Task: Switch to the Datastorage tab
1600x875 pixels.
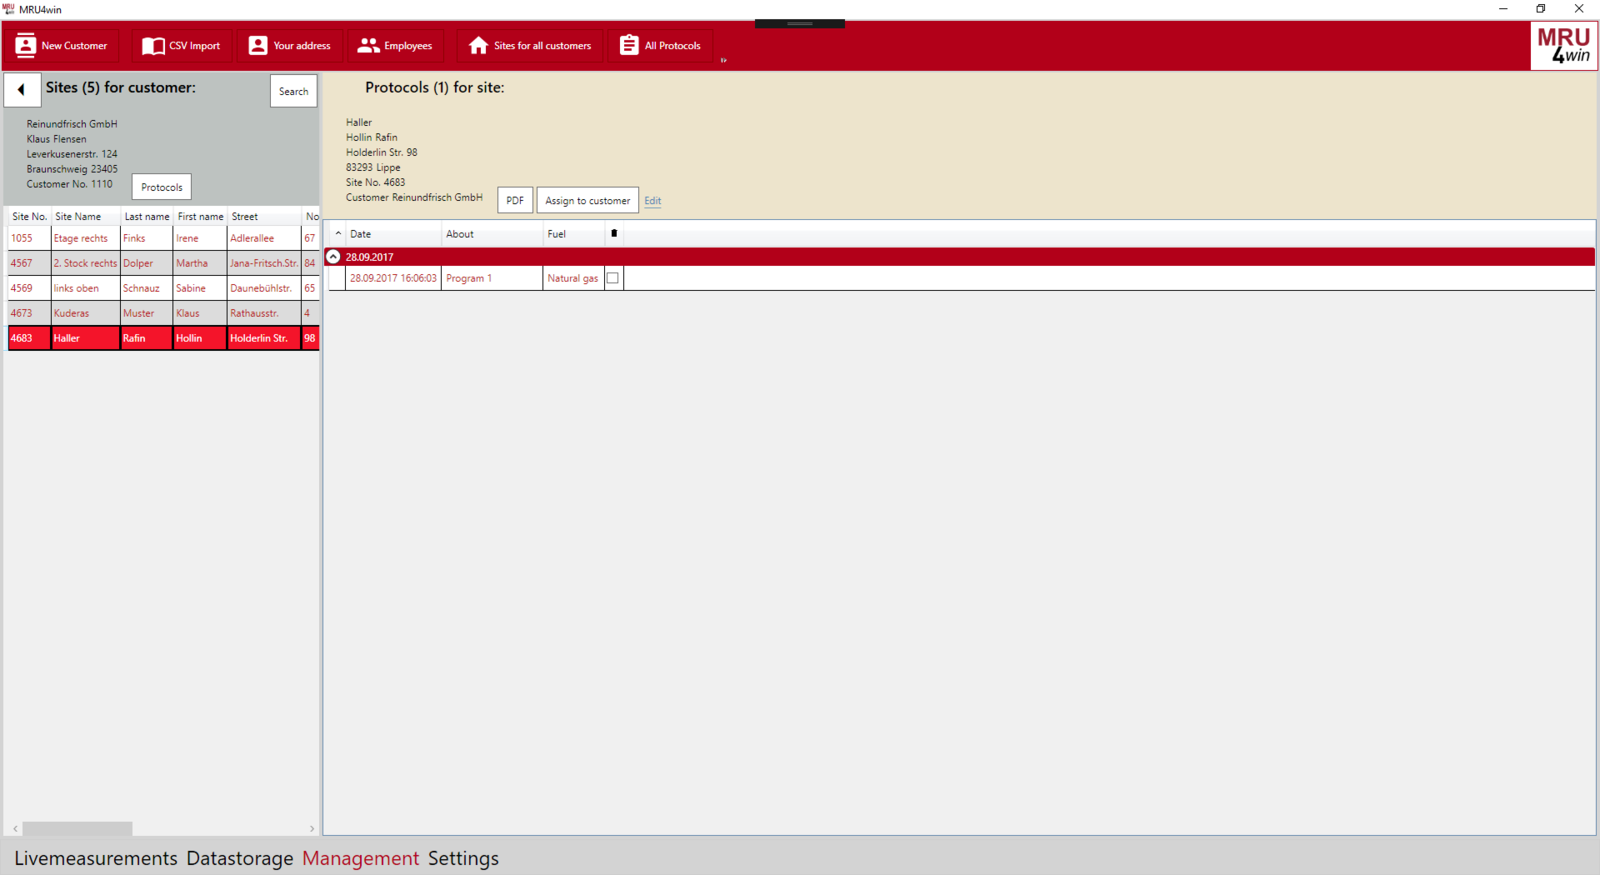Action: click(240, 858)
